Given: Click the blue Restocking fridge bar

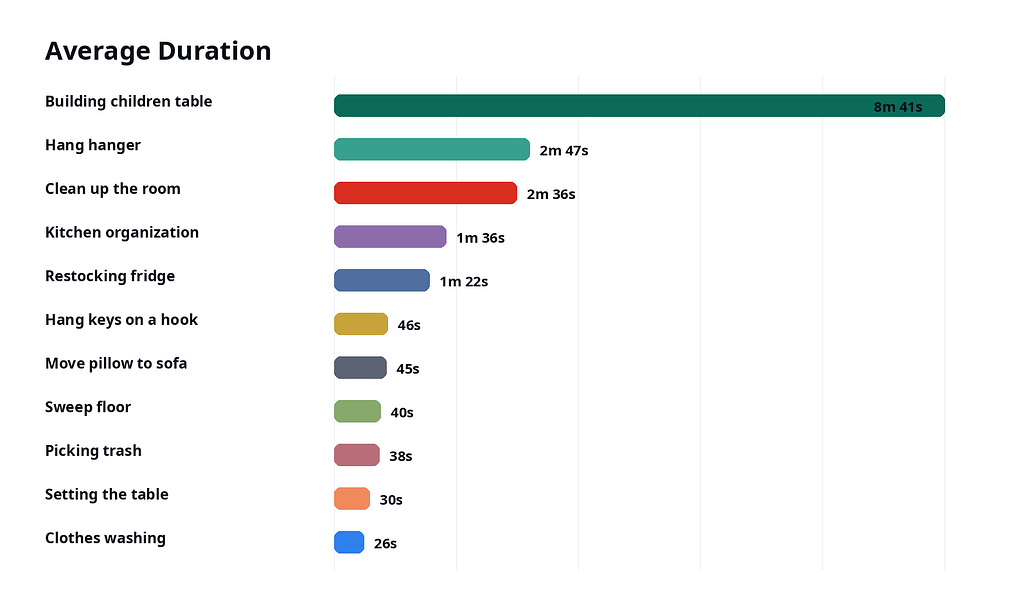Looking at the screenshot, I should pyautogui.click(x=382, y=280).
